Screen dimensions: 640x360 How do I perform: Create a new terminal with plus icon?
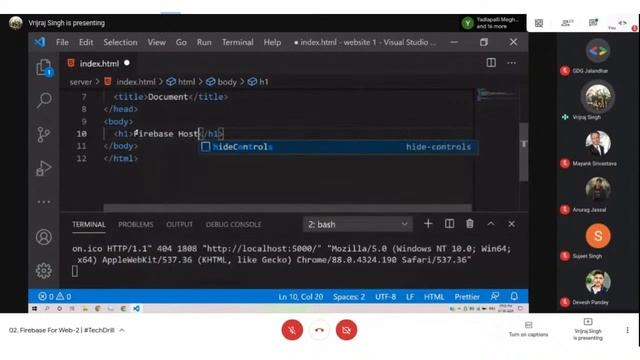(428, 224)
